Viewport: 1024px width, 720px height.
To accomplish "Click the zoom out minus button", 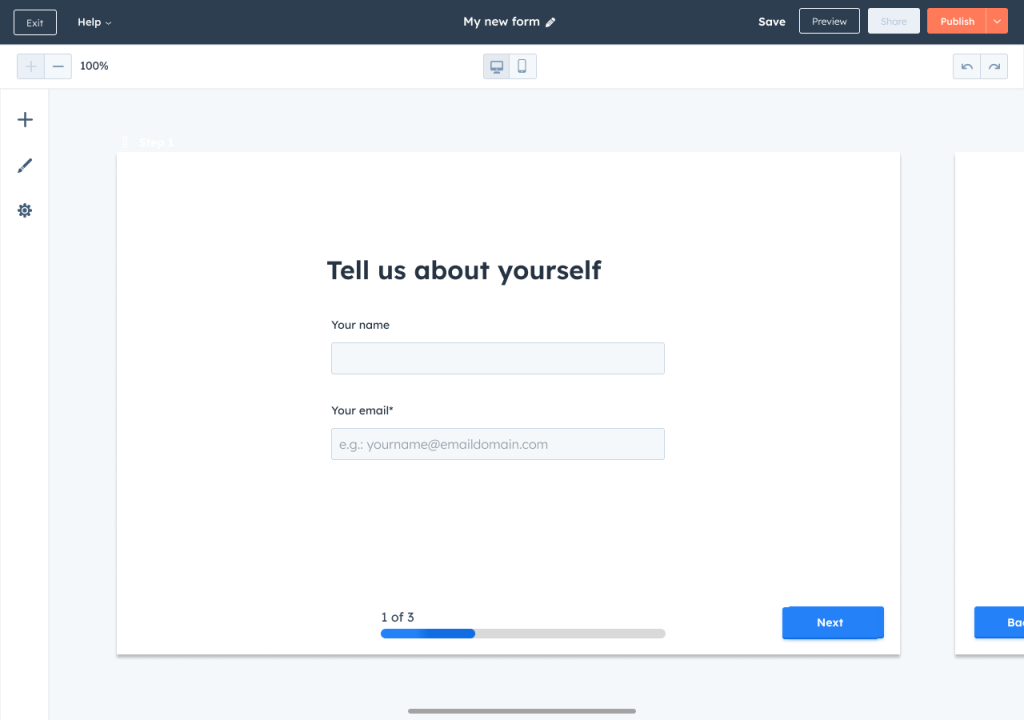I will pos(58,66).
